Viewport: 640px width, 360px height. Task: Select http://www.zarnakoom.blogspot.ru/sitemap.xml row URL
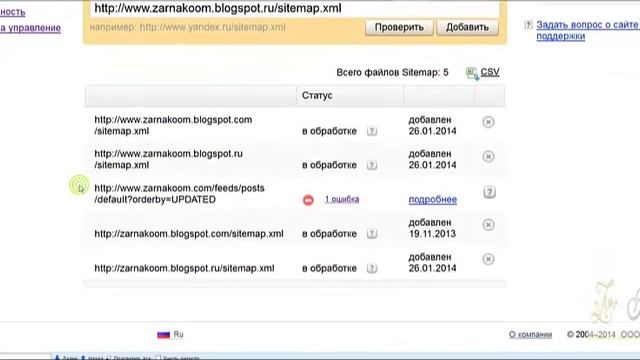(169, 159)
